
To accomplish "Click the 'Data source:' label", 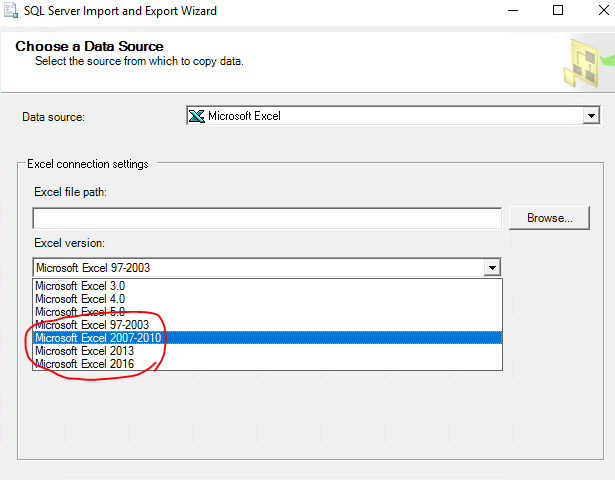I will (53, 117).
